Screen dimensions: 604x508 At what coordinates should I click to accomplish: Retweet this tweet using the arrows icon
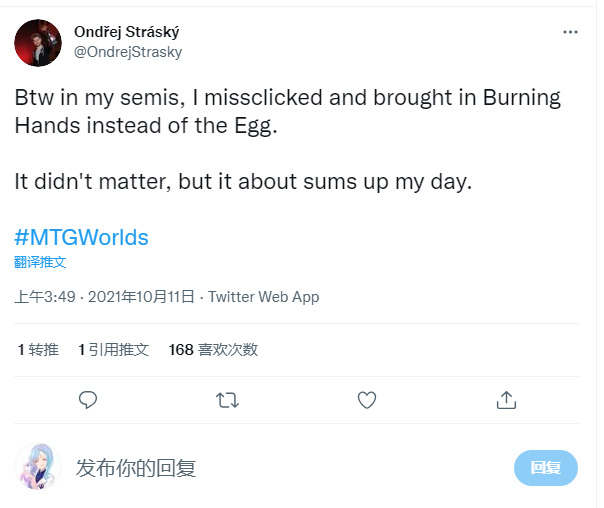(227, 400)
